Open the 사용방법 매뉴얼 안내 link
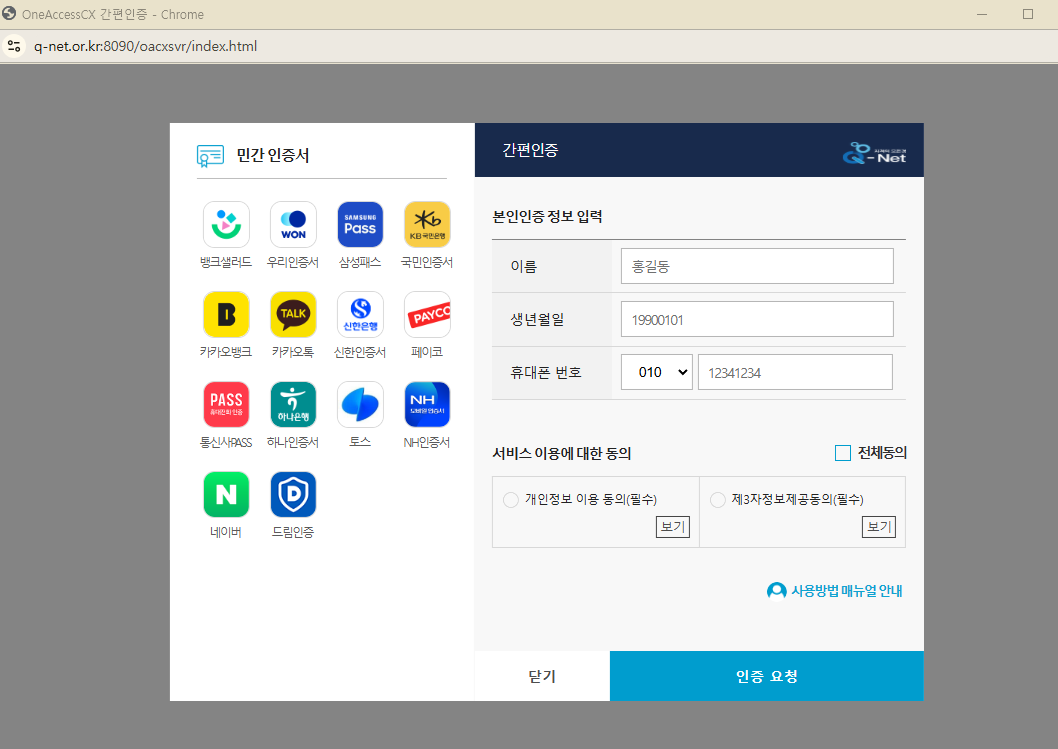 [835, 590]
